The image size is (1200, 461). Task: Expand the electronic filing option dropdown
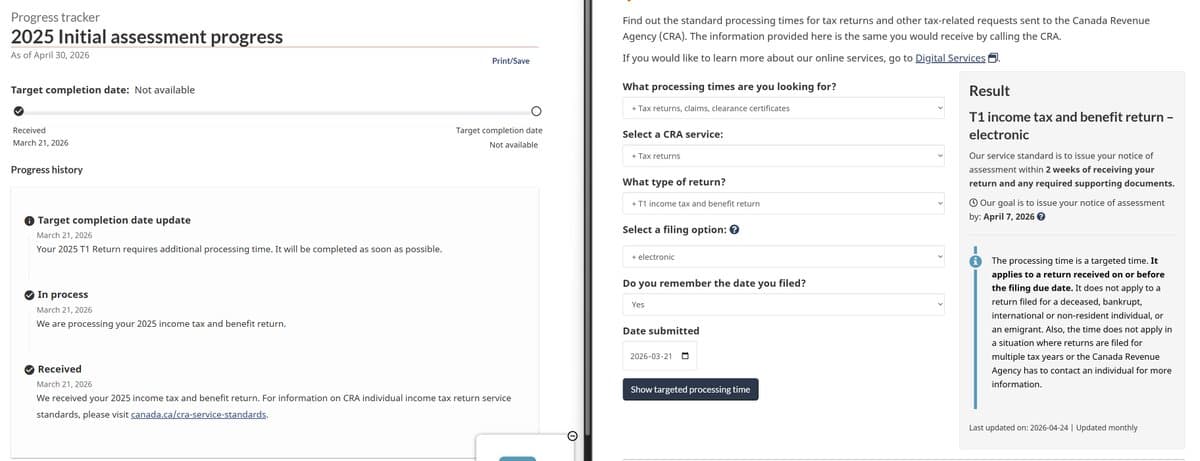(784, 257)
